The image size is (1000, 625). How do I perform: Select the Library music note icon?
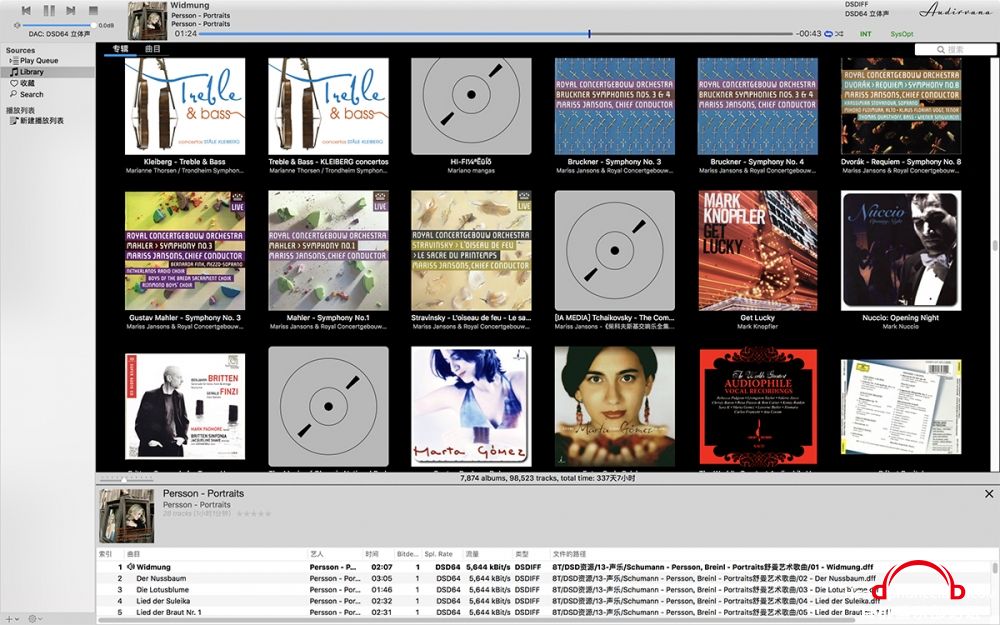pyautogui.click(x=14, y=72)
